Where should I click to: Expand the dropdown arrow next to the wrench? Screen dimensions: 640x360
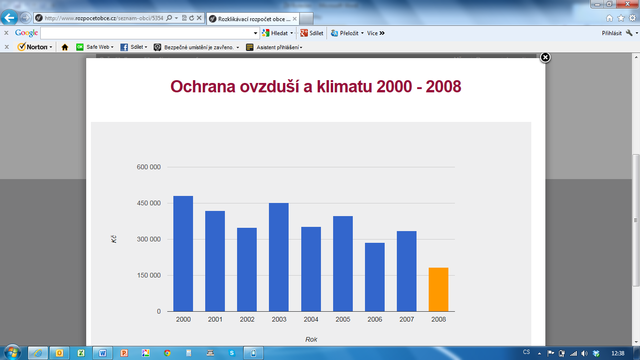[x=637, y=33]
